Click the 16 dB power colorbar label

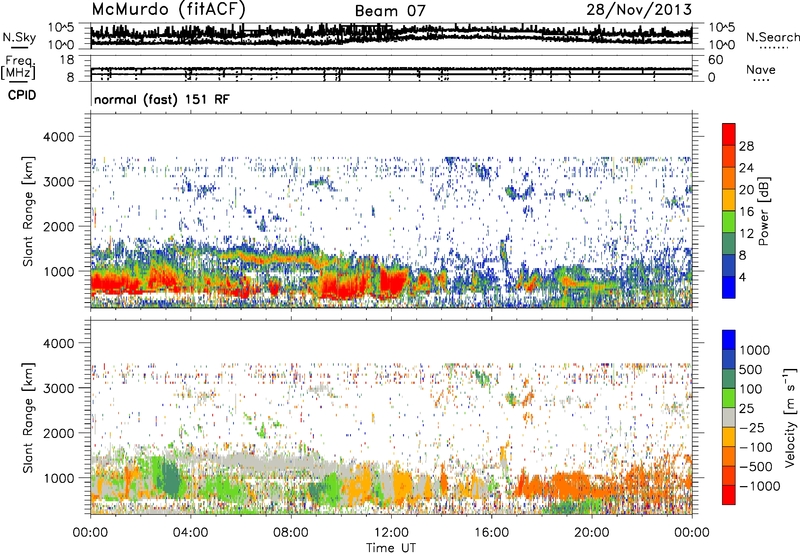pos(746,212)
